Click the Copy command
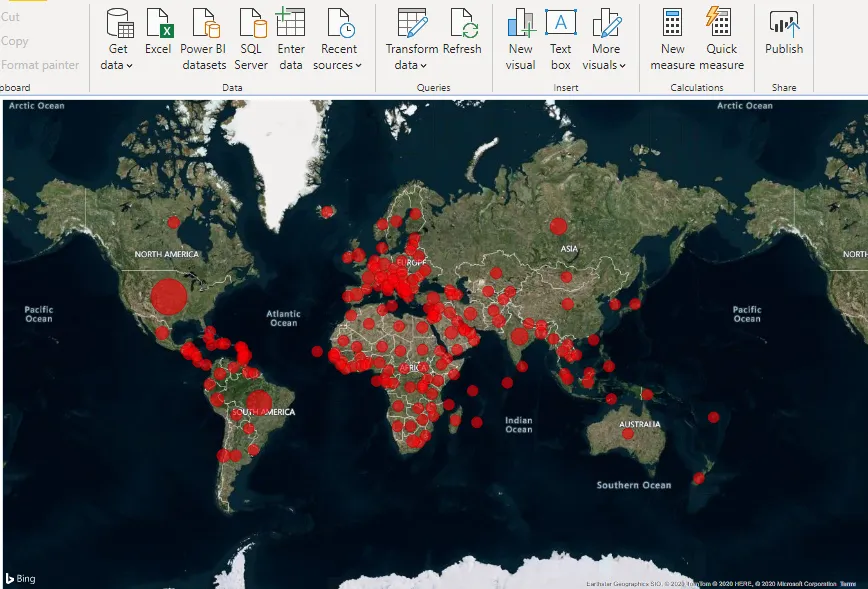 [x=14, y=41]
